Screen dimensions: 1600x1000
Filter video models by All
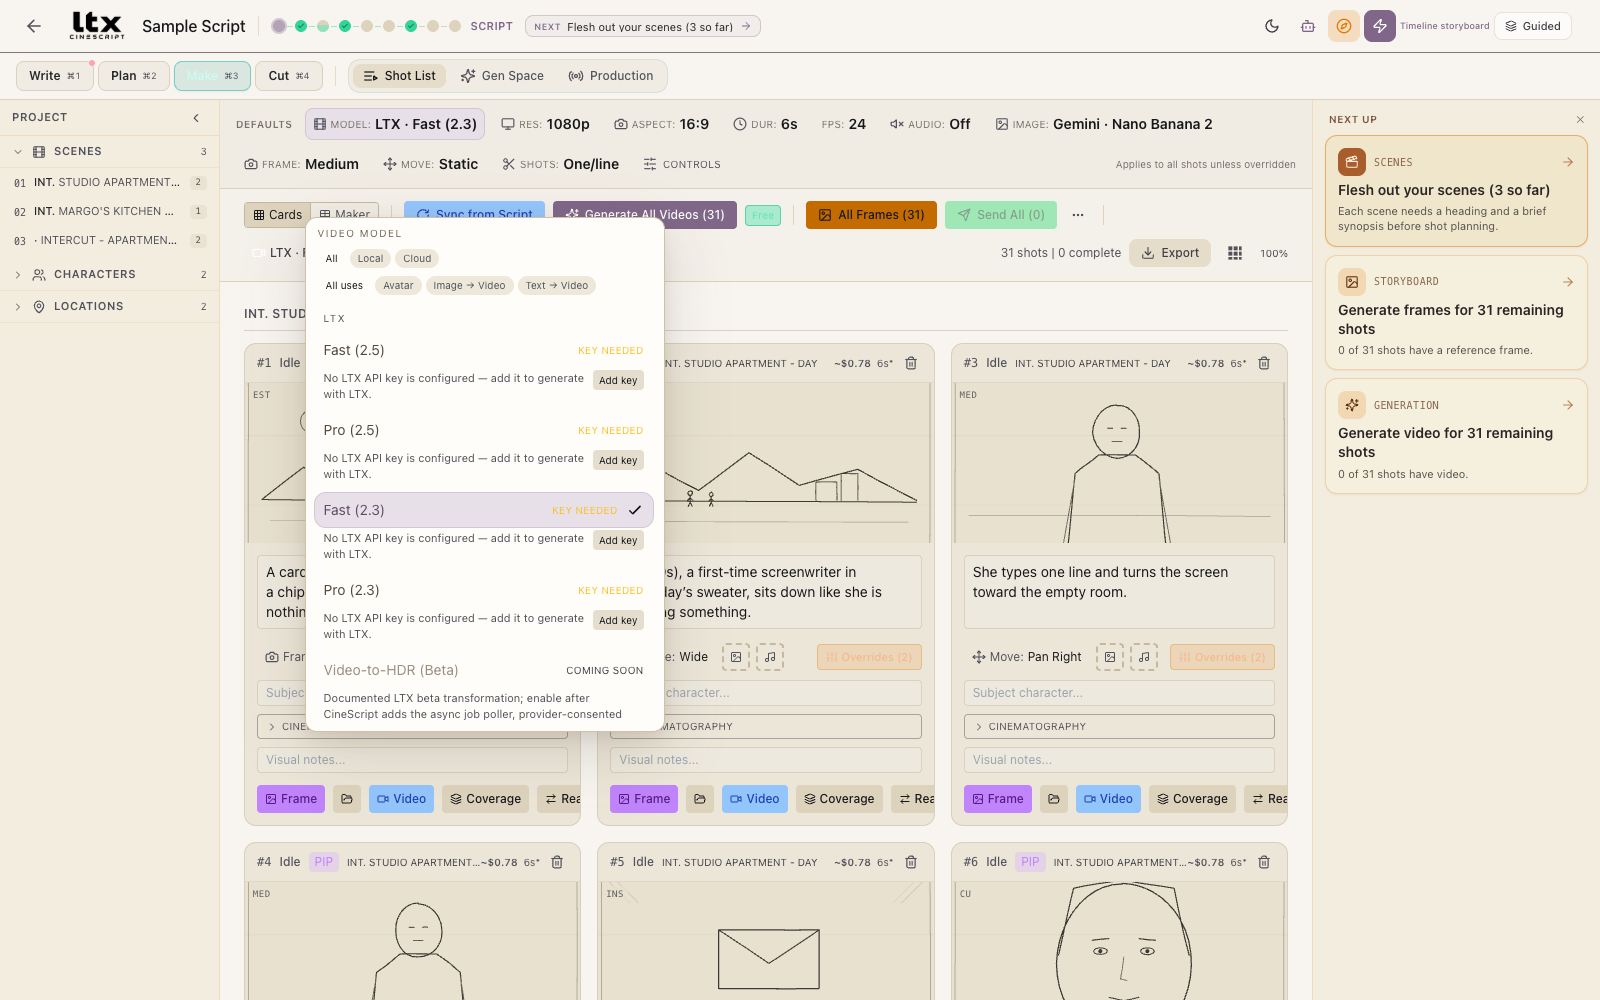coord(332,259)
